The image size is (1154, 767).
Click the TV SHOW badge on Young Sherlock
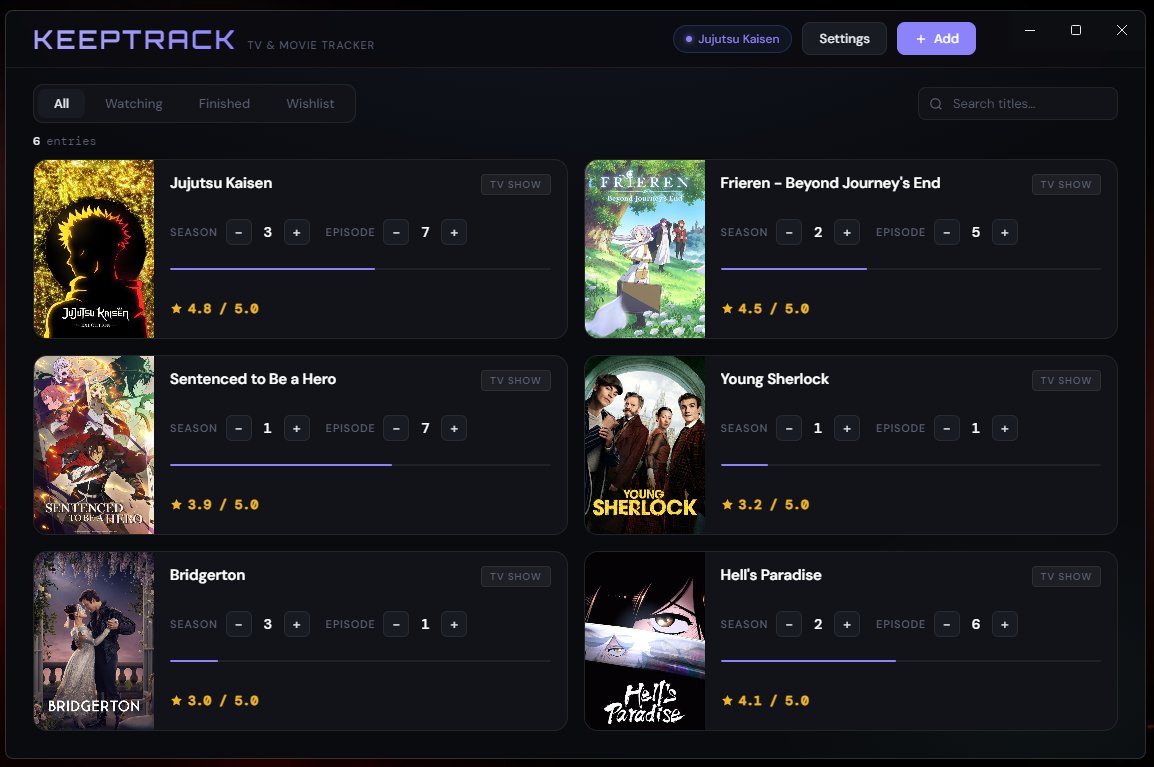coord(1066,381)
